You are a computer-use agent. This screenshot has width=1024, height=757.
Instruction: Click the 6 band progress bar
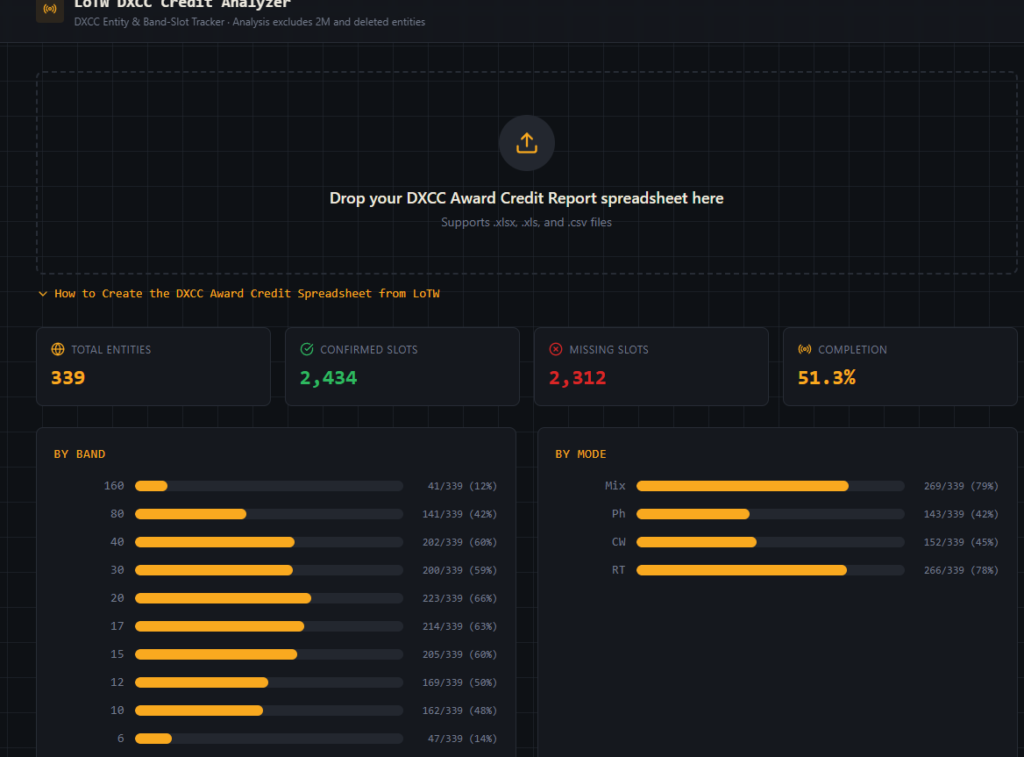tap(268, 738)
